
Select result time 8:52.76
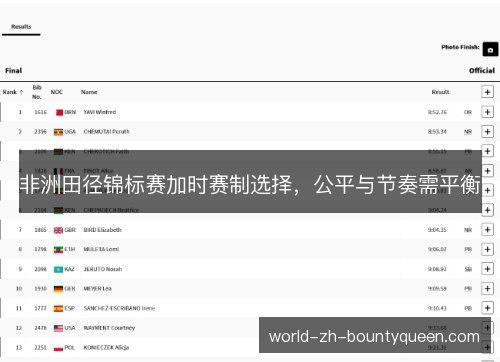(437, 112)
